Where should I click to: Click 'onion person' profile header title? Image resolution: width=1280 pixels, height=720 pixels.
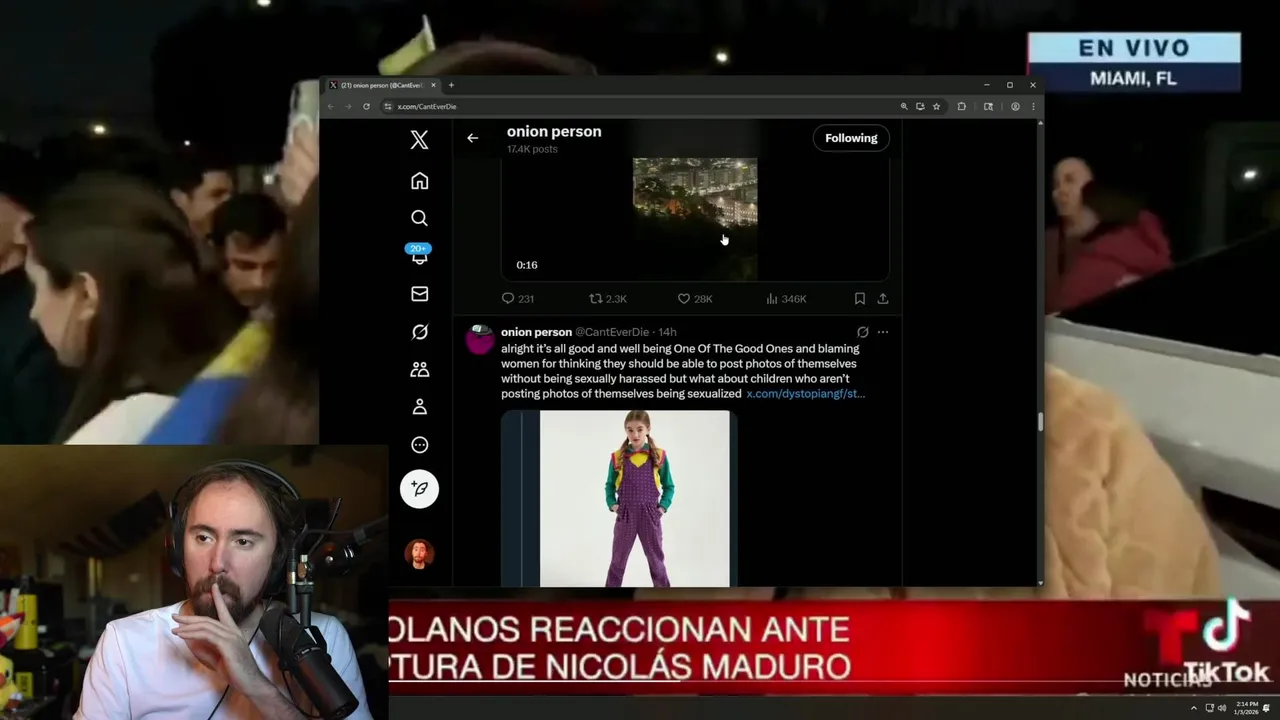[554, 131]
